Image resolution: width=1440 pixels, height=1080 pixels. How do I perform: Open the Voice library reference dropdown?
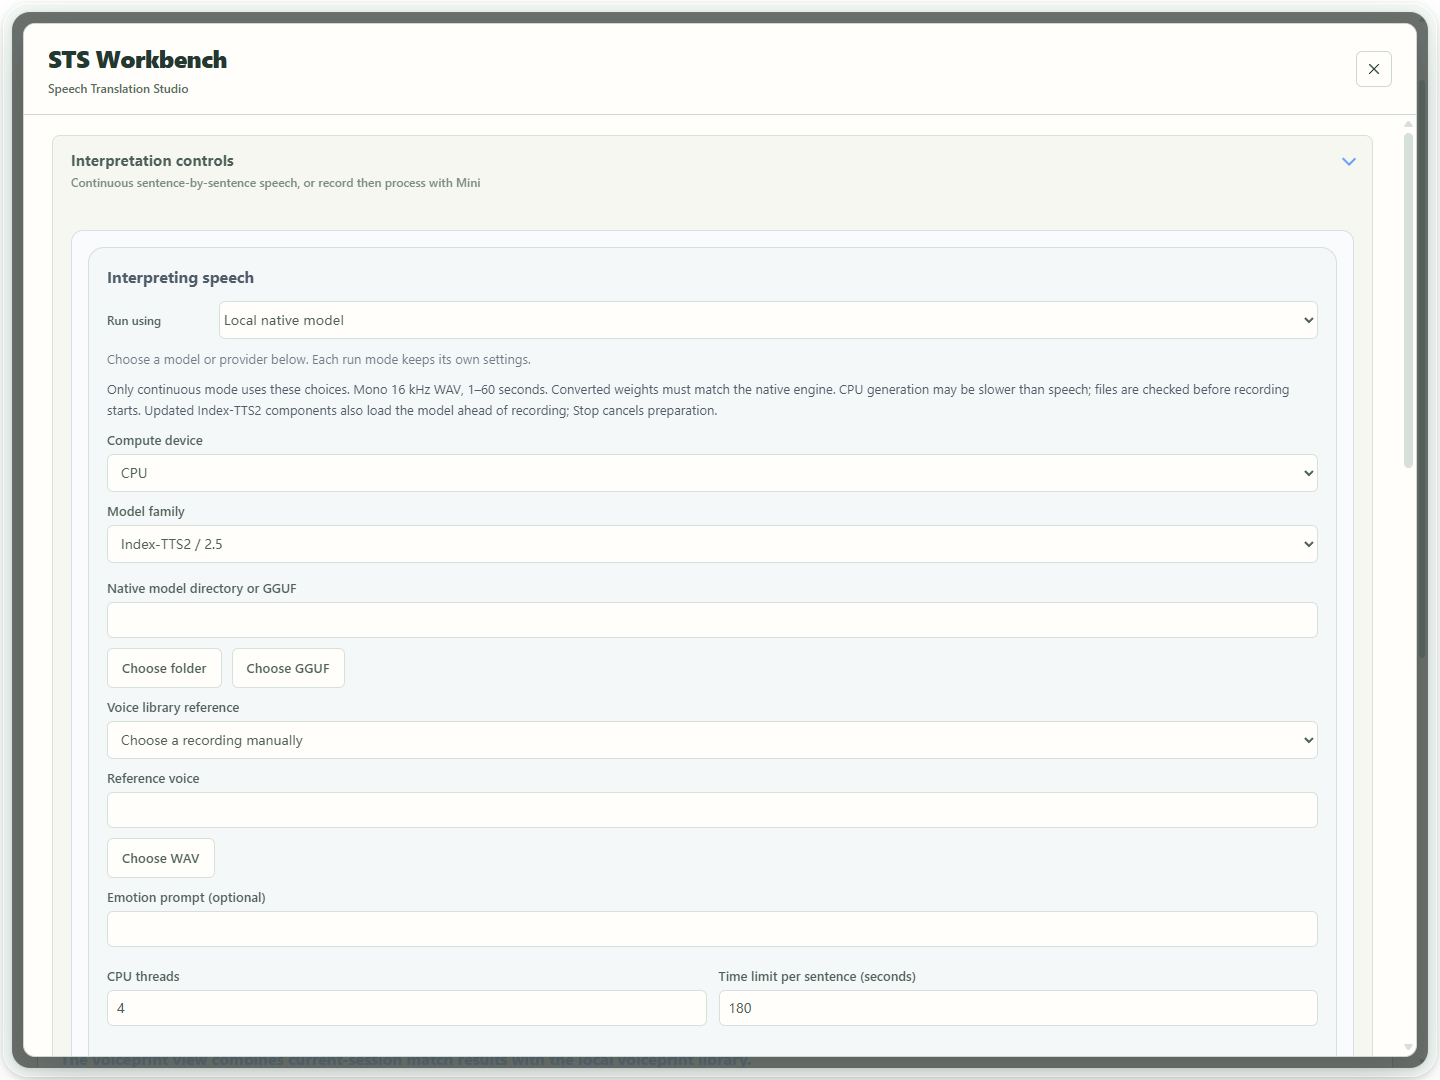pyautogui.click(x=712, y=740)
